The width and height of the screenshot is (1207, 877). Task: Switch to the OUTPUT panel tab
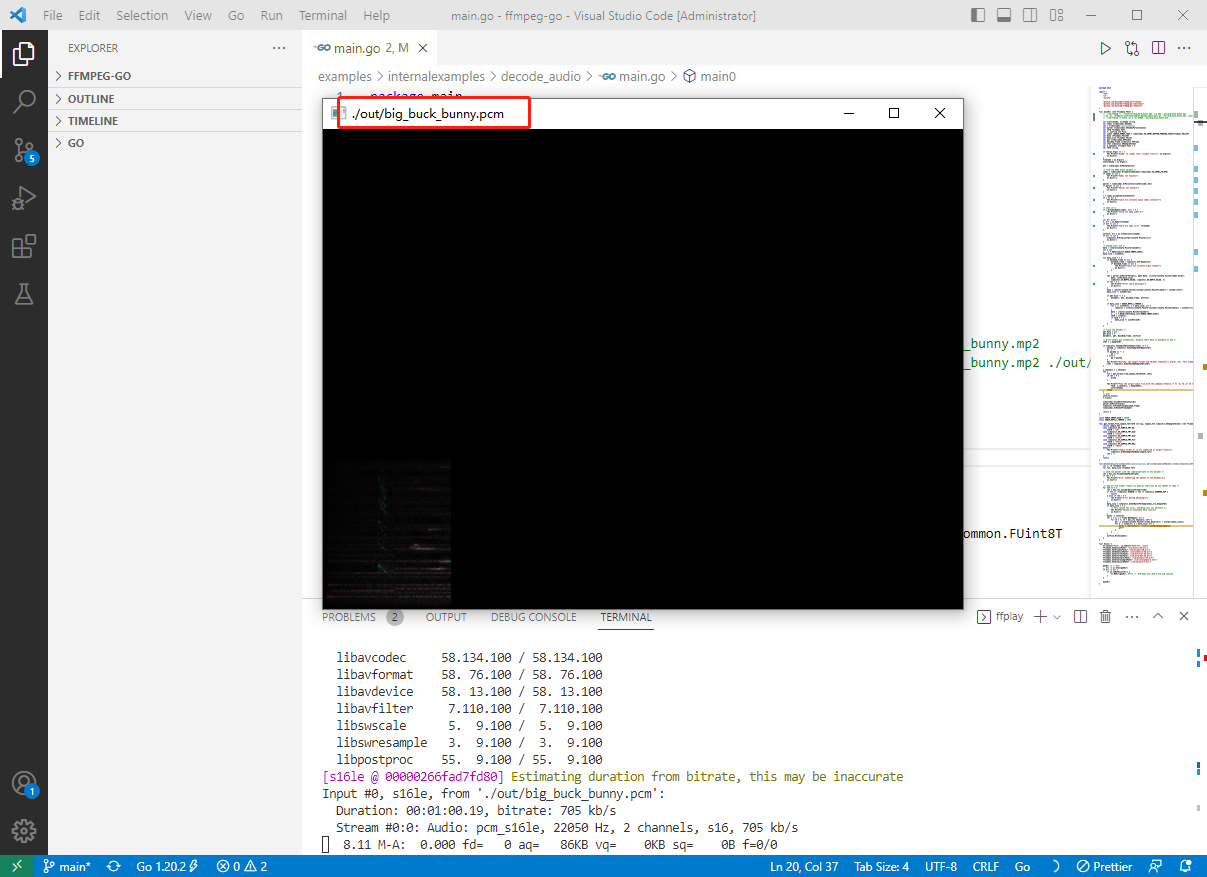coord(446,617)
